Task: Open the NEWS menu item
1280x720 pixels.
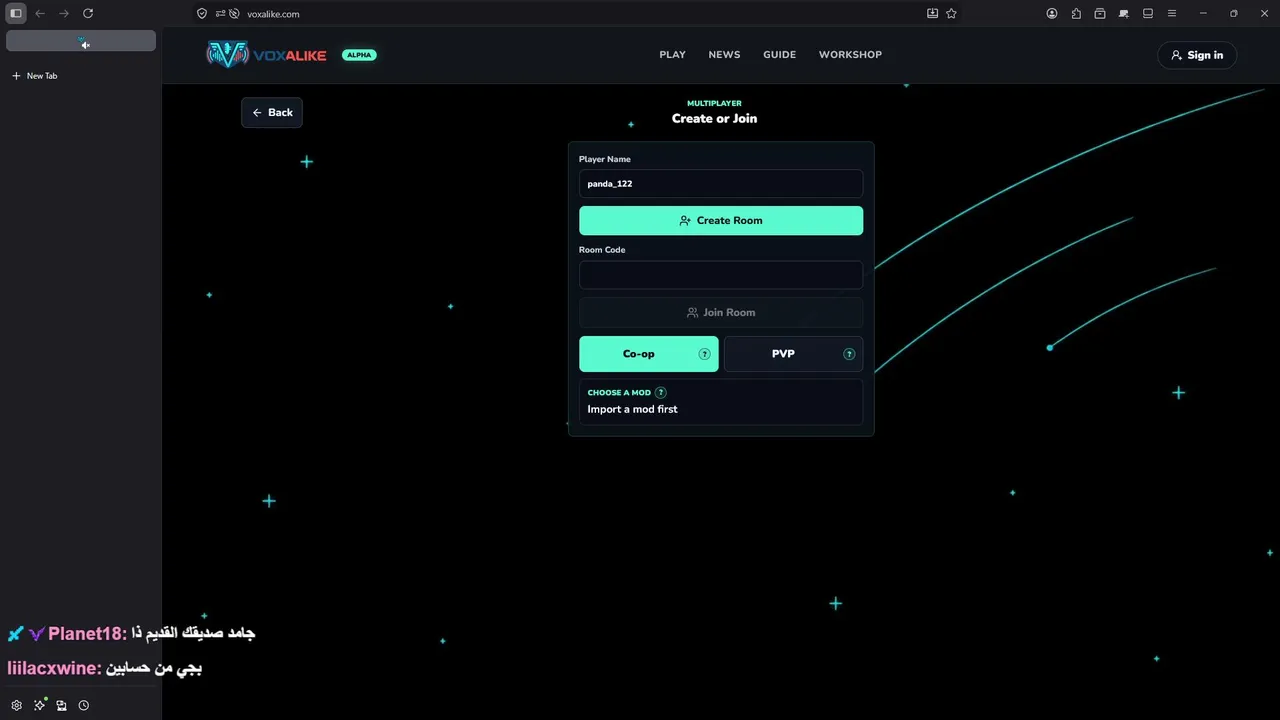Action: point(724,55)
